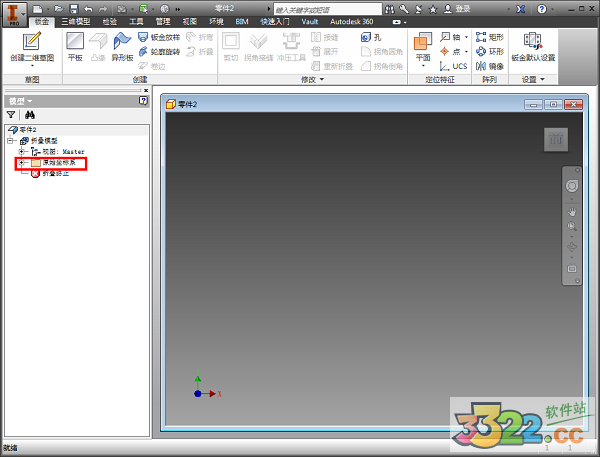Collapse the Folded Model (折叠模型) node
600x457 pixels.
coord(10,140)
